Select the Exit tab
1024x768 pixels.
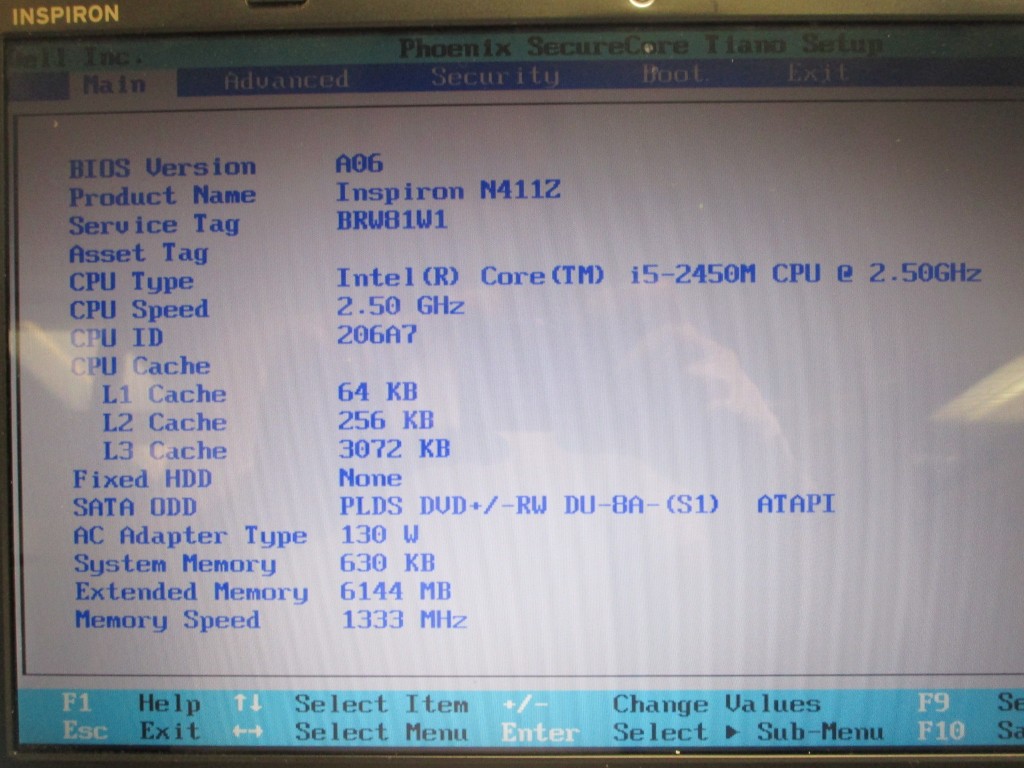(x=817, y=72)
